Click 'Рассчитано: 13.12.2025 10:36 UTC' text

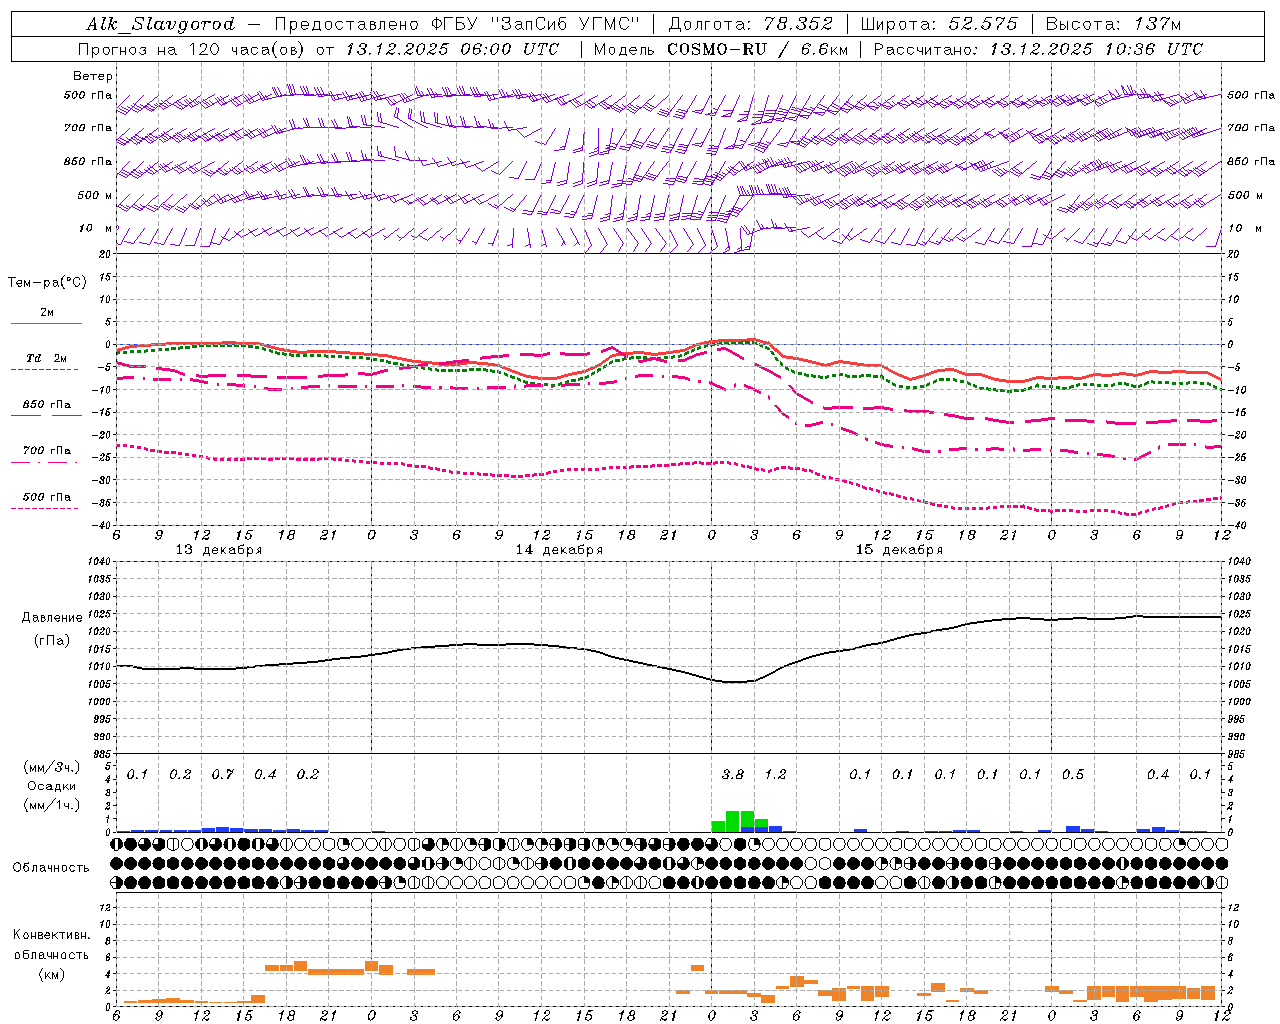[x=1038, y=49]
